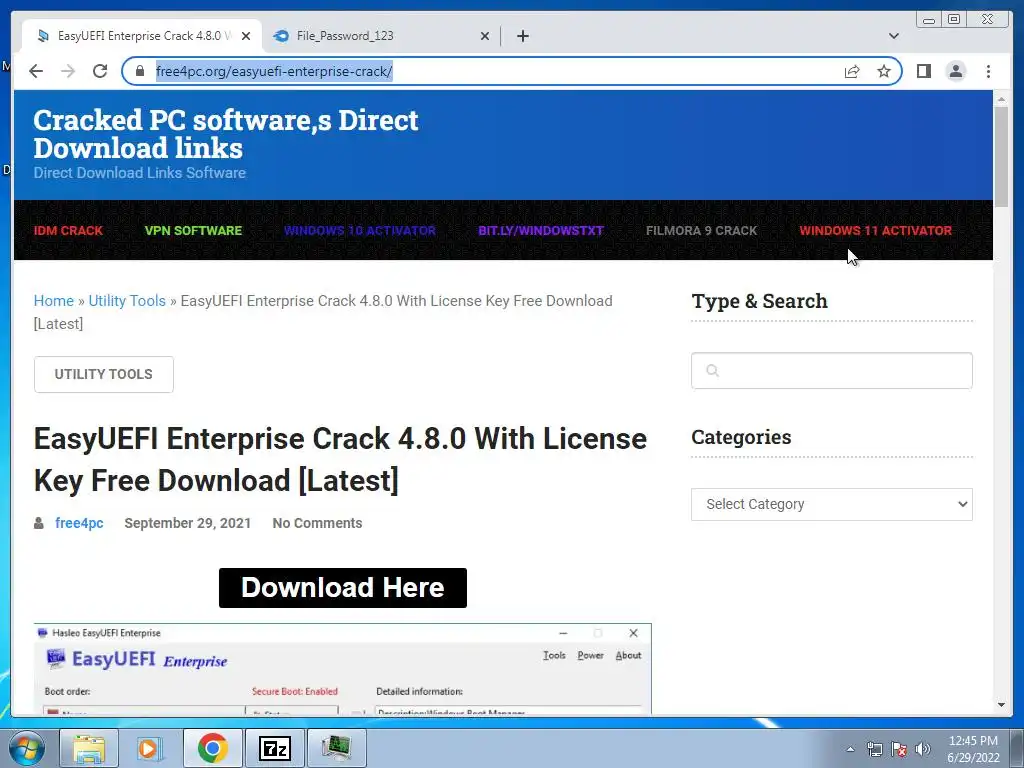Open network status tray icon
Screen dimensions: 1024x768
pos(874,749)
